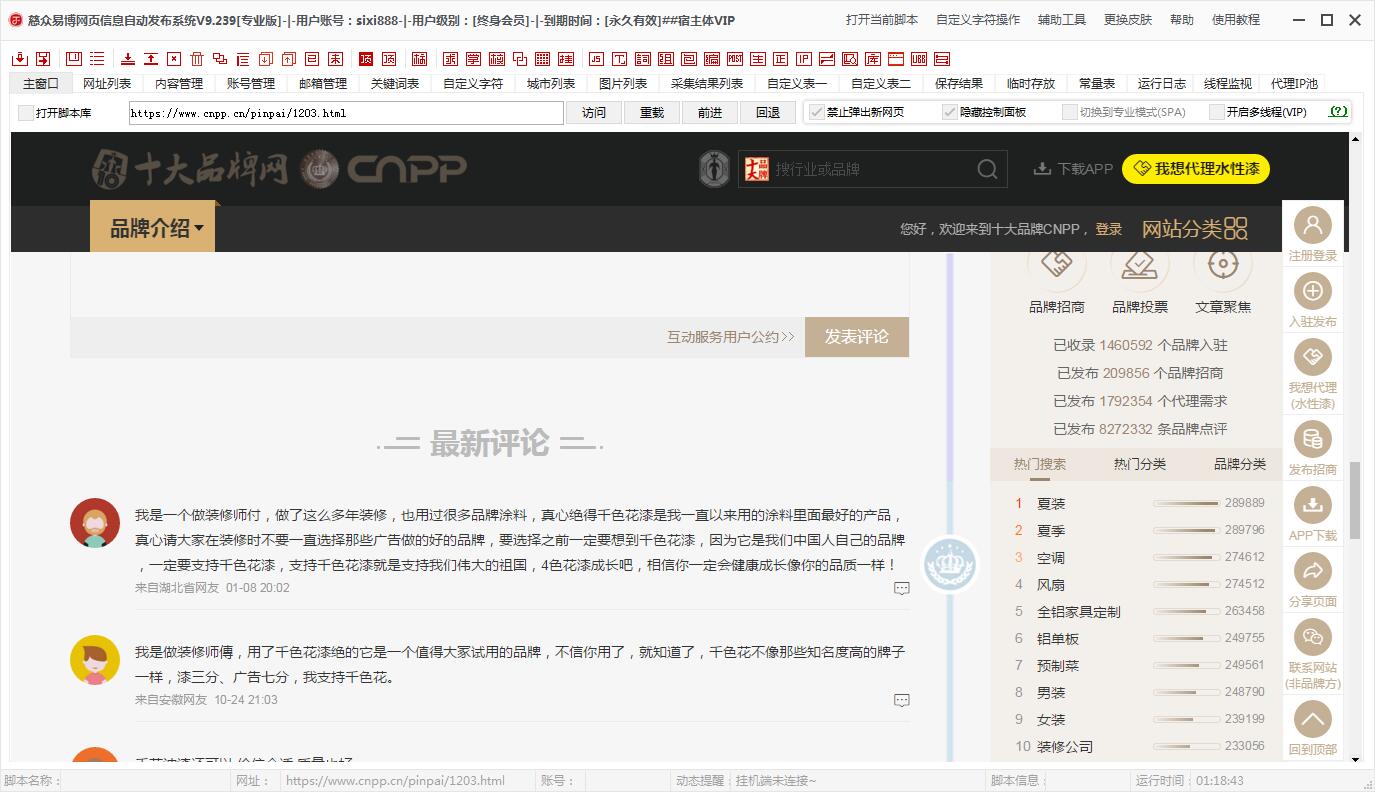Click the 访问 button
Screen dimensions: 1375x792
[594, 113]
